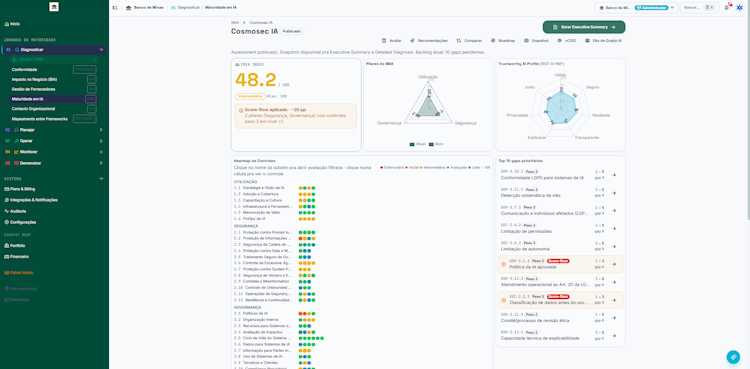The height and width of the screenshot is (369, 750).
Task: Select Conformidade in sidebar
Action: click(53, 69)
